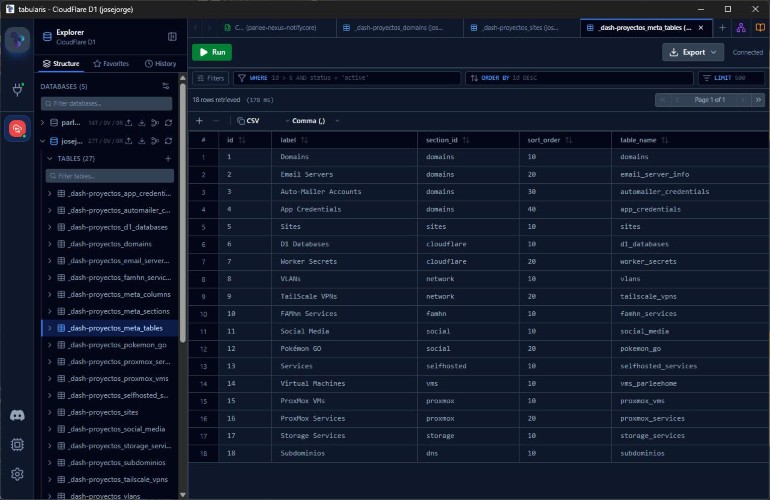Image resolution: width=770 pixels, height=500 pixels.
Task: Close the _dash-proyectos_meta_tables tab
Action: tap(701, 28)
